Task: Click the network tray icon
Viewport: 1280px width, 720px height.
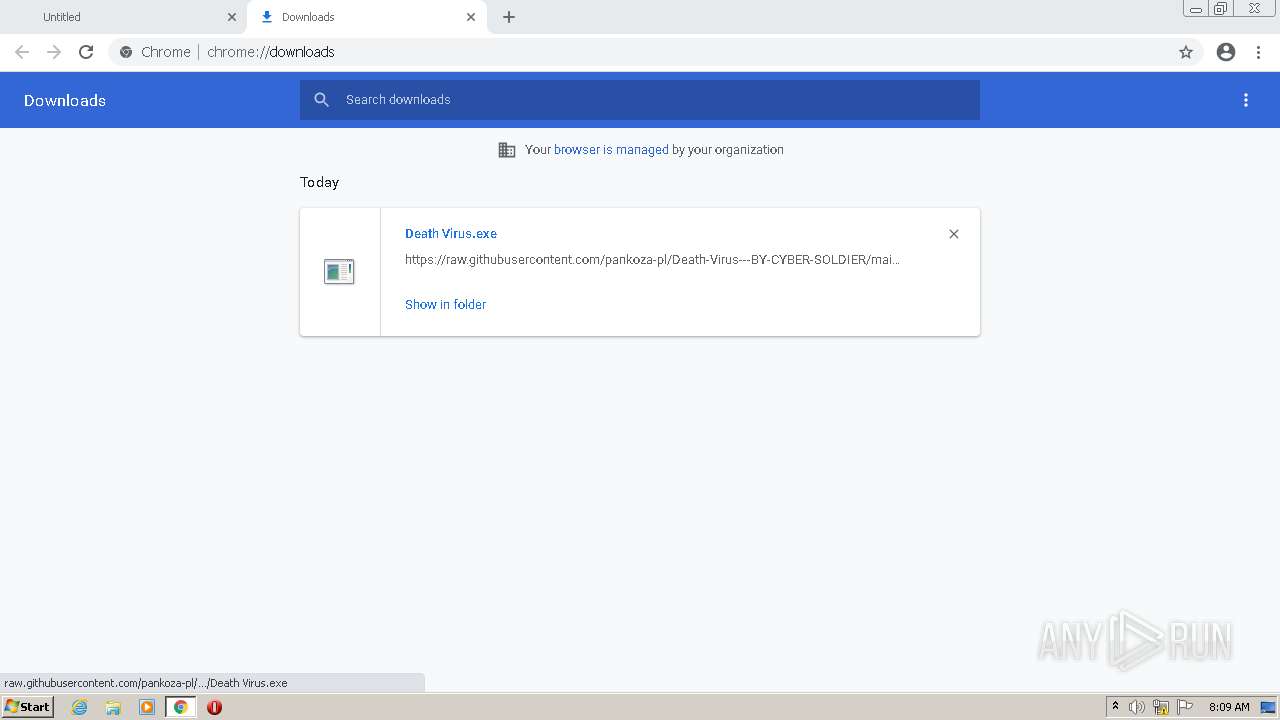Action: coord(1161,707)
